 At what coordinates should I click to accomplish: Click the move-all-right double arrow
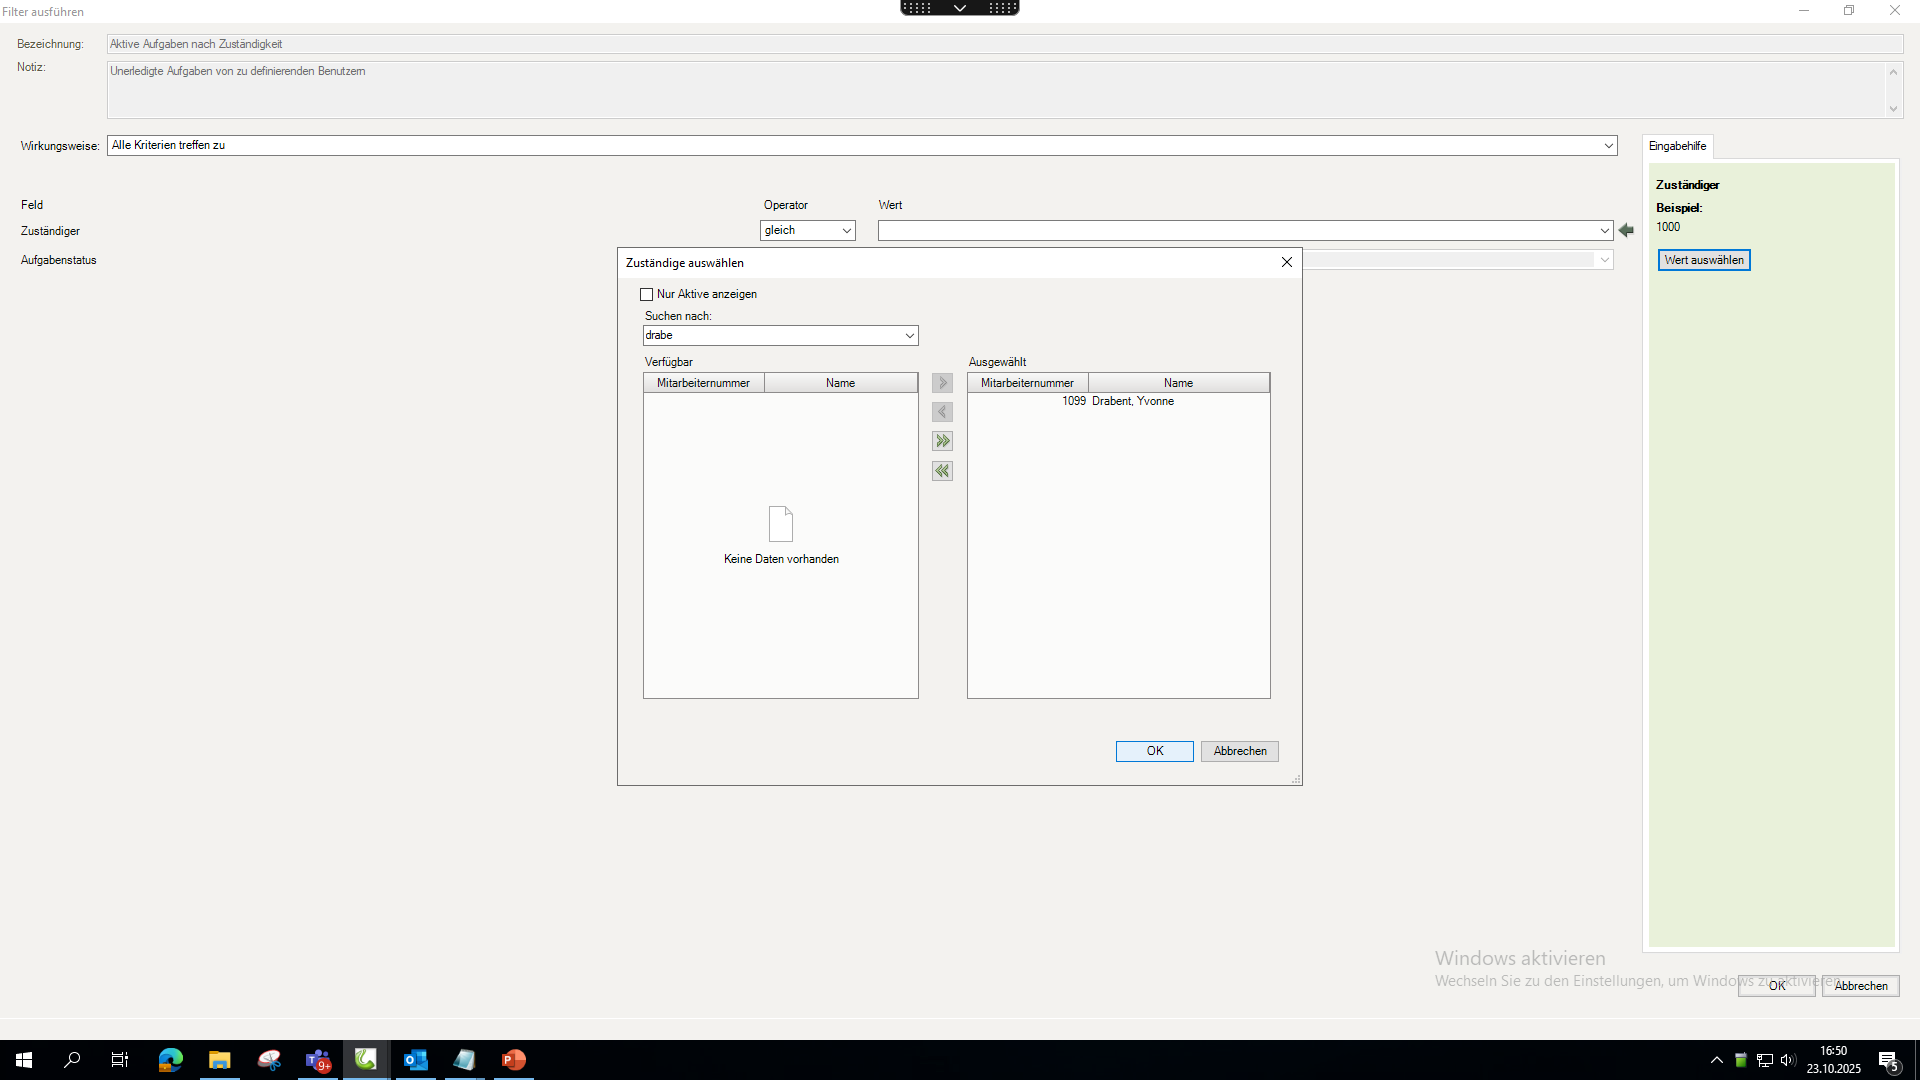942,441
